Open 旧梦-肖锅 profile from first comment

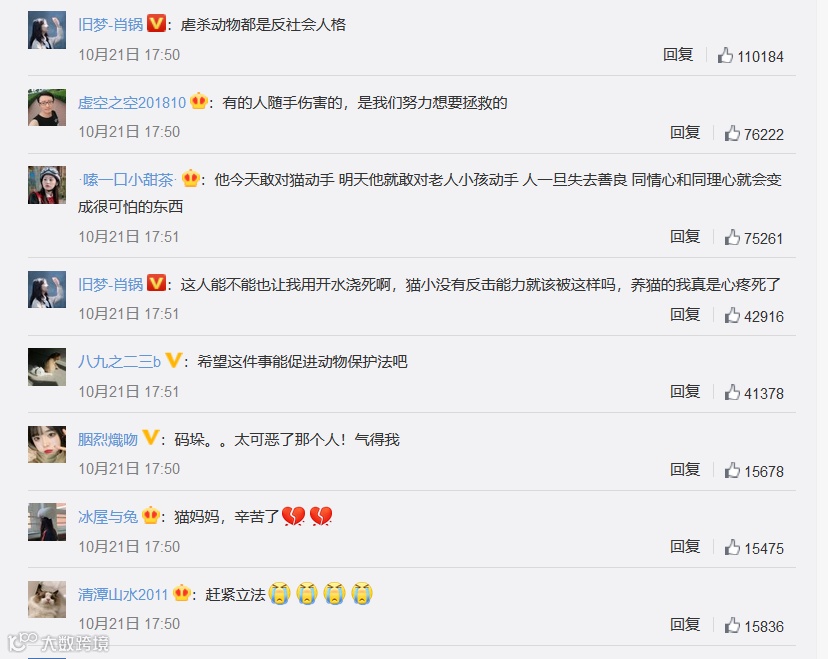tap(110, 24)
